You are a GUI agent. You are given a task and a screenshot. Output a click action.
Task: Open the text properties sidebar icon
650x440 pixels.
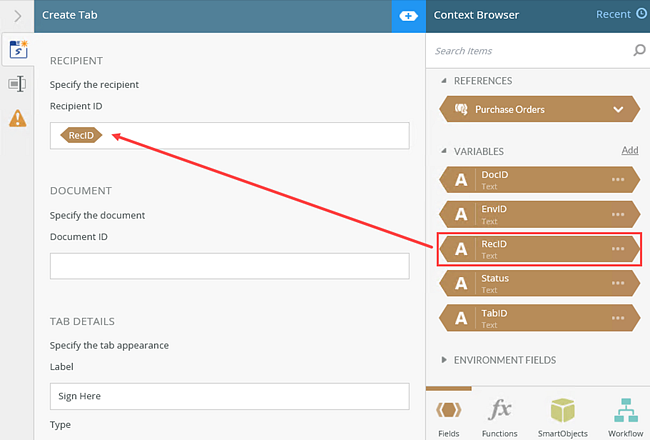(x=17, y=84)
